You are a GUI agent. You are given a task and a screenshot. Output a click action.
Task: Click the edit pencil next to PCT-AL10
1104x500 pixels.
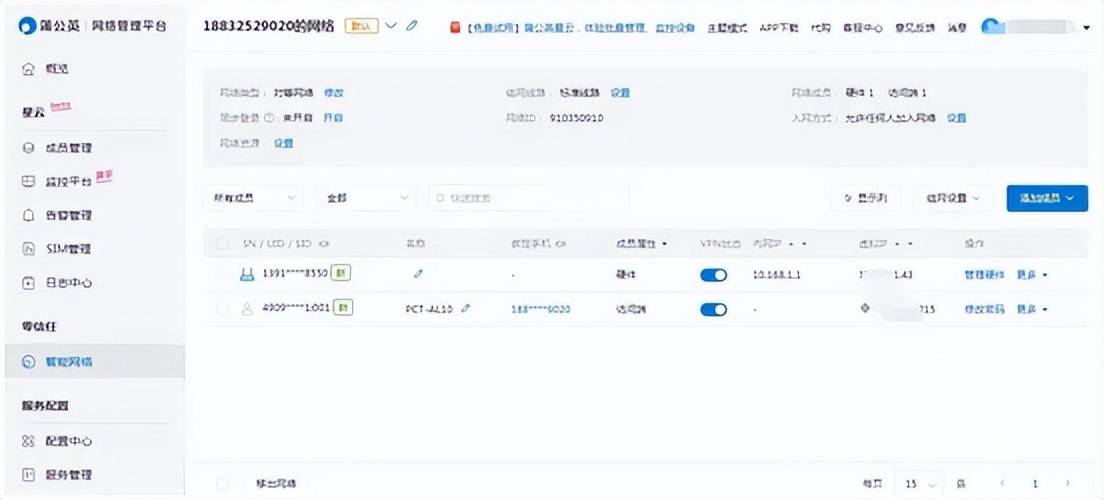tap(465, 309)
